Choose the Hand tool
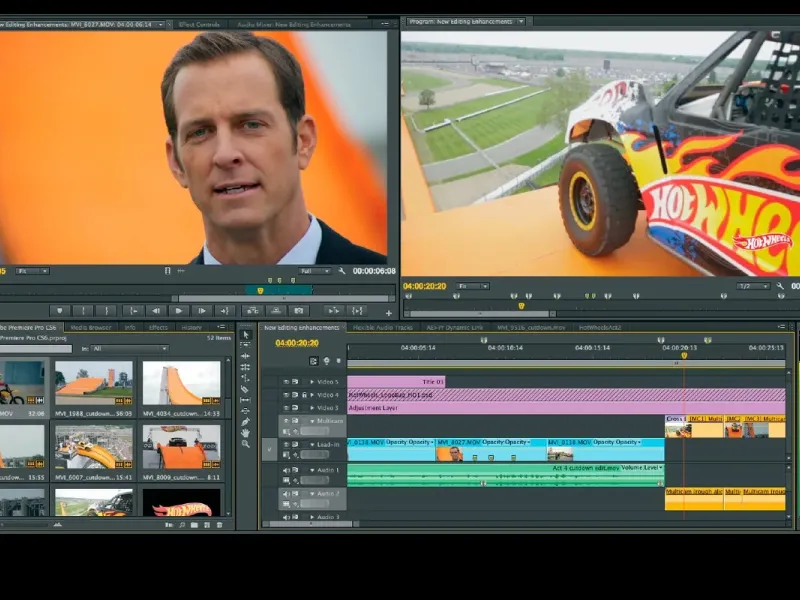The image size is (800, 600). tap(246, 432)
